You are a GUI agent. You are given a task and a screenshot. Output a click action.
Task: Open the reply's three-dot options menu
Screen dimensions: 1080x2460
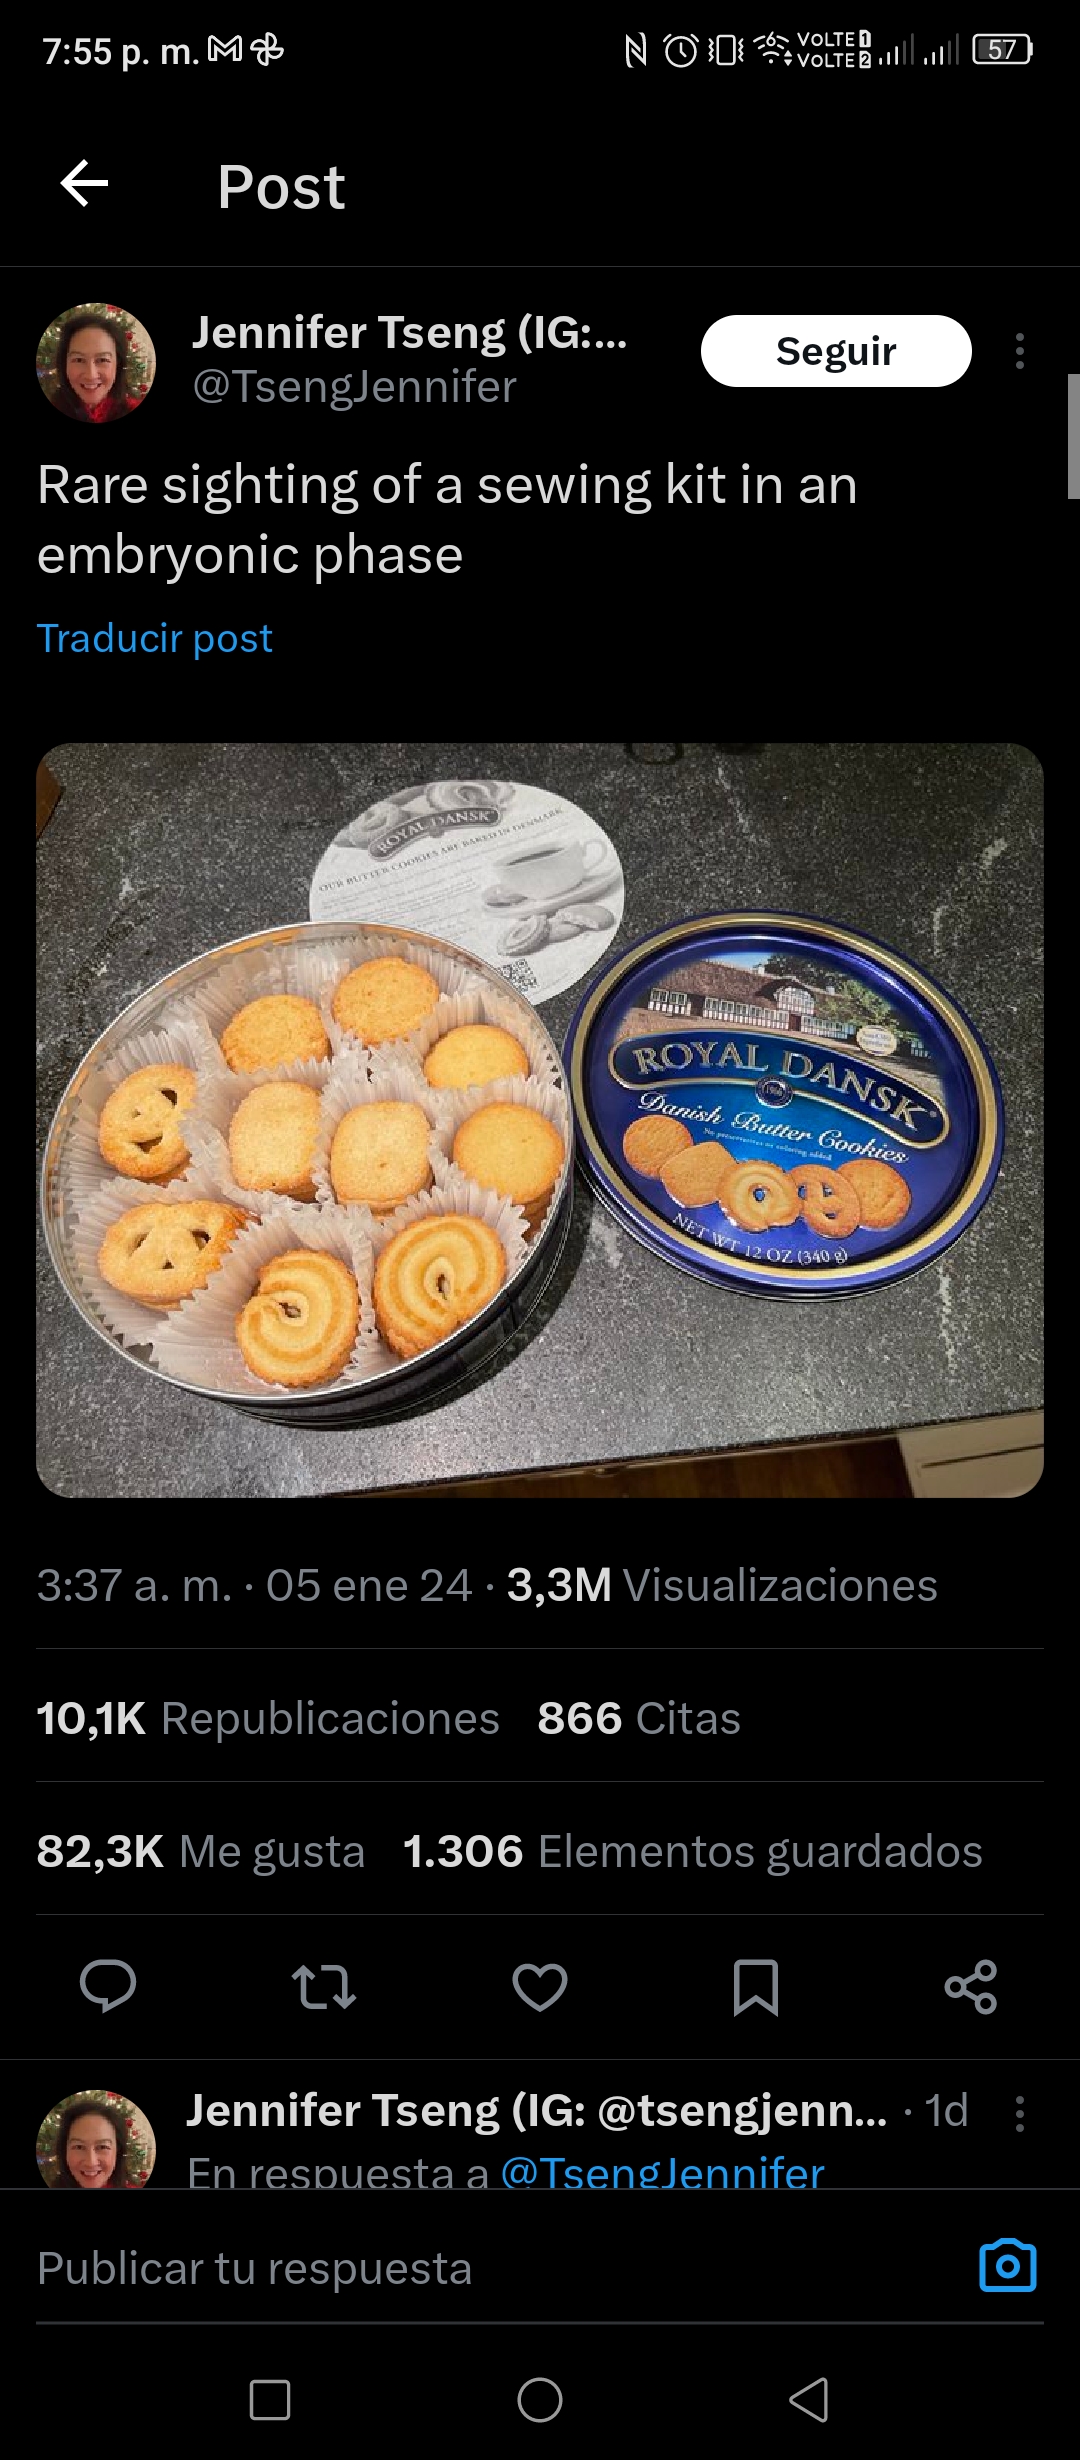tap(1019, 2113)
